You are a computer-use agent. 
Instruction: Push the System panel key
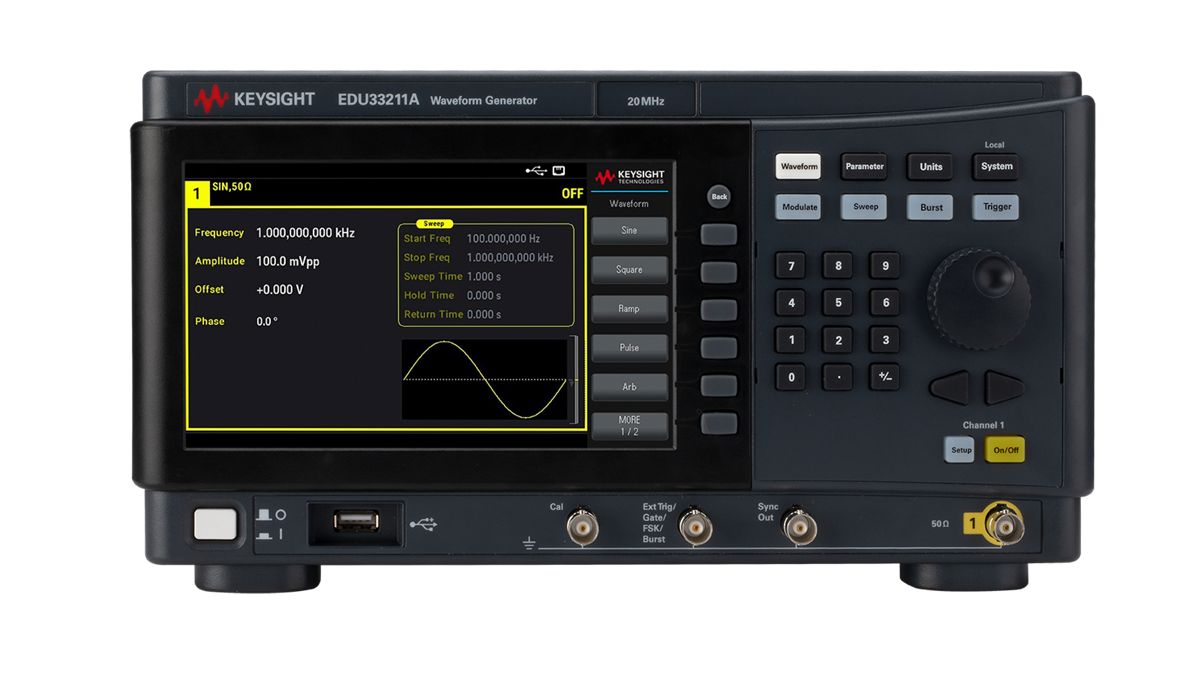pyautogui.click(x=996, y=166)
